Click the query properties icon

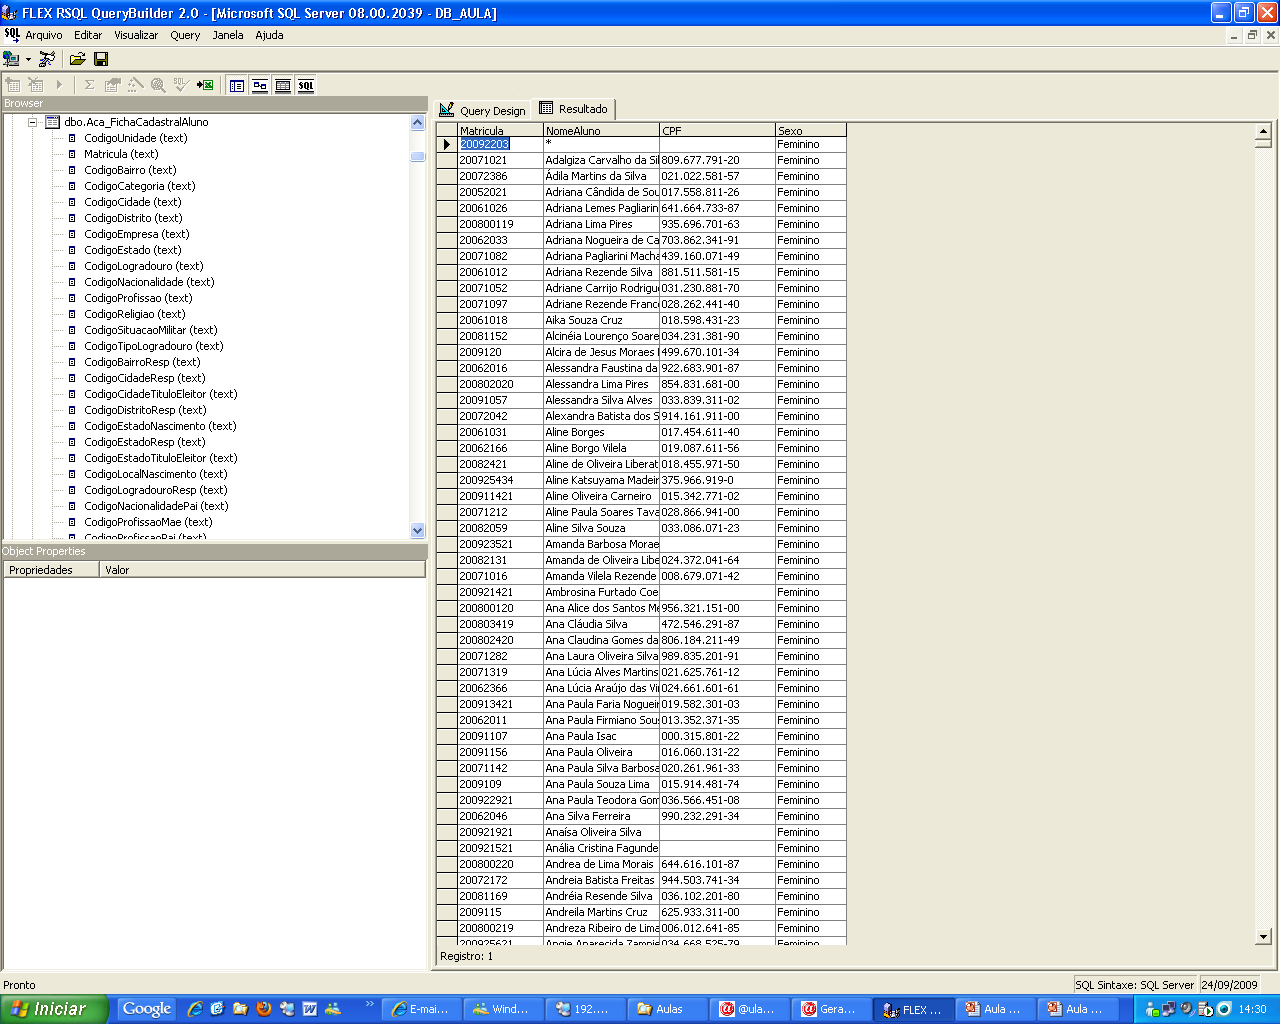point(112,85)
